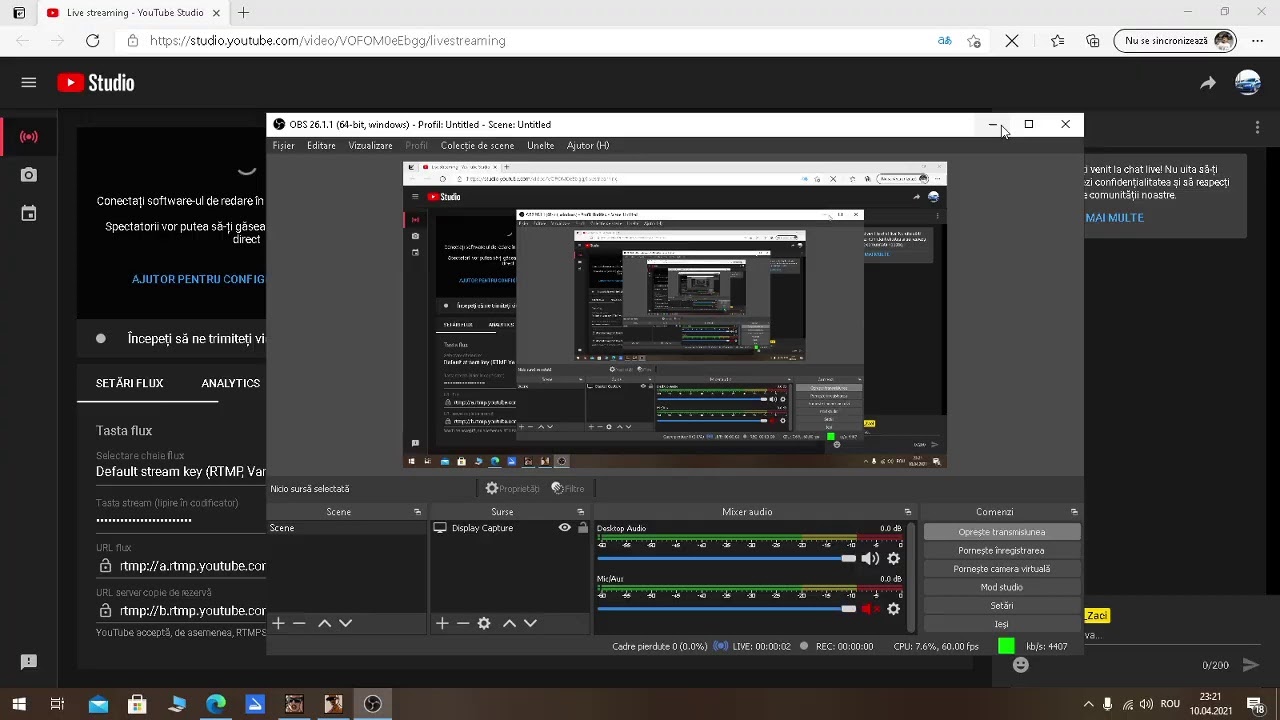Screen dimensions: 1280x720
Task: Move scene down in the Scene panel
Action: (x=345, y=623)
